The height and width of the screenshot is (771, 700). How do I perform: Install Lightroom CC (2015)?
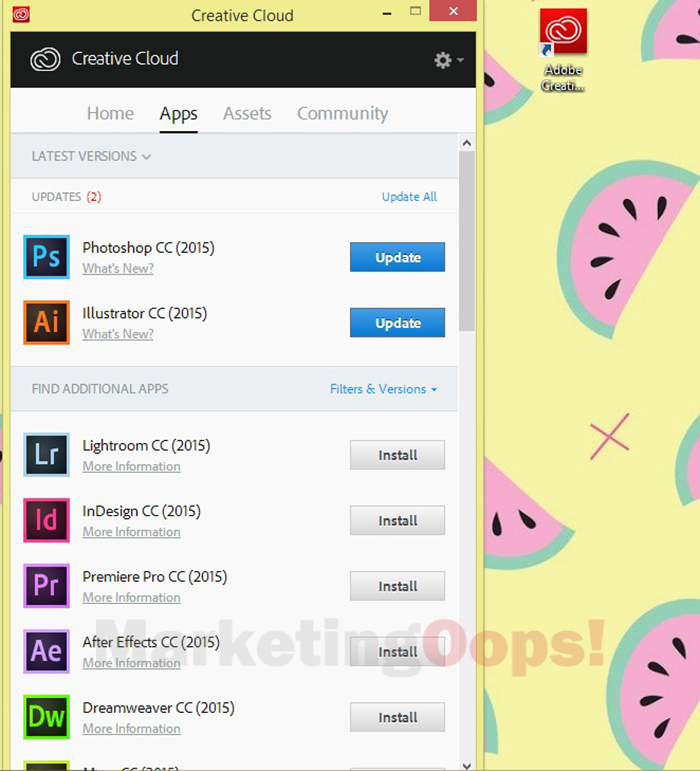point(397,455)
